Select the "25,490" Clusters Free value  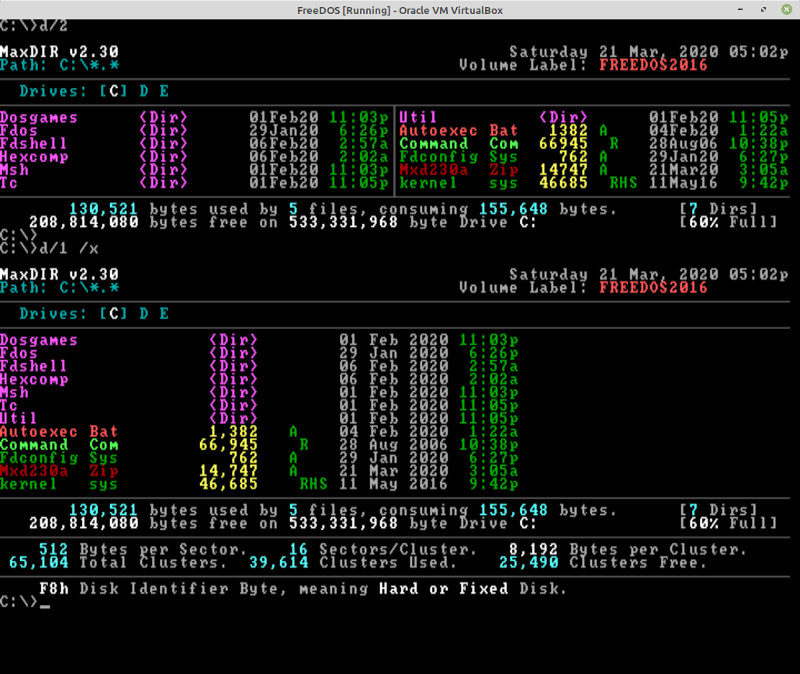(x=529, y=562)
